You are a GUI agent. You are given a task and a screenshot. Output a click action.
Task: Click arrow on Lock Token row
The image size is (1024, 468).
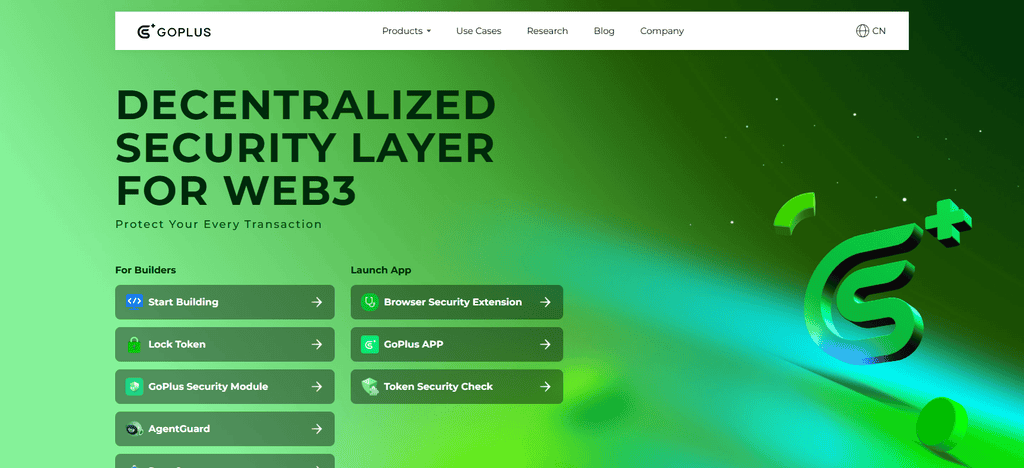coord(317,345)
